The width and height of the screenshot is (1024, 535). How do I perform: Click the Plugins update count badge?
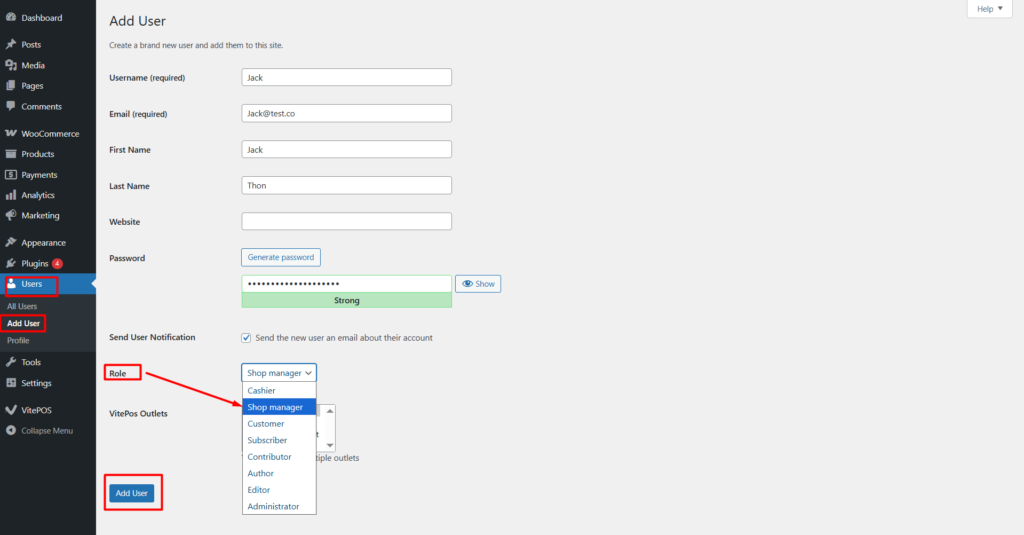(57, 263)
